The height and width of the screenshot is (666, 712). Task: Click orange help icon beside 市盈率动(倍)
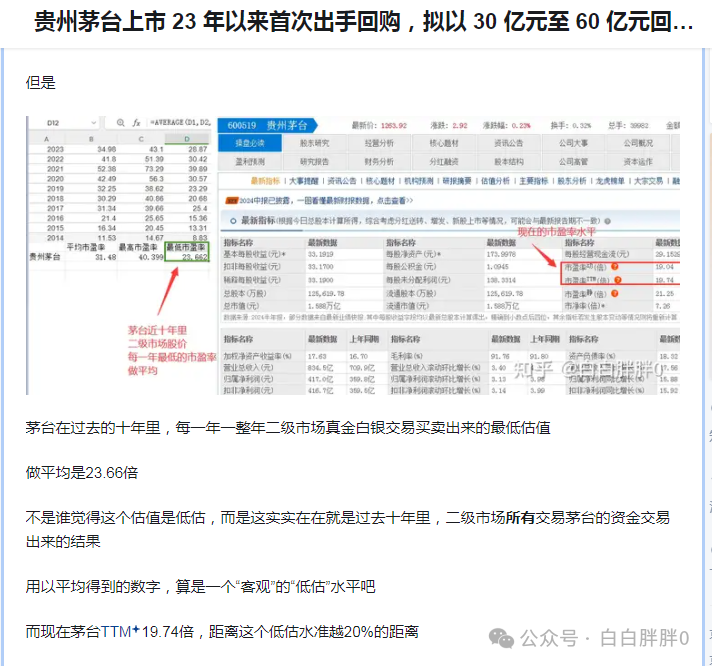[x=615, y=266]
